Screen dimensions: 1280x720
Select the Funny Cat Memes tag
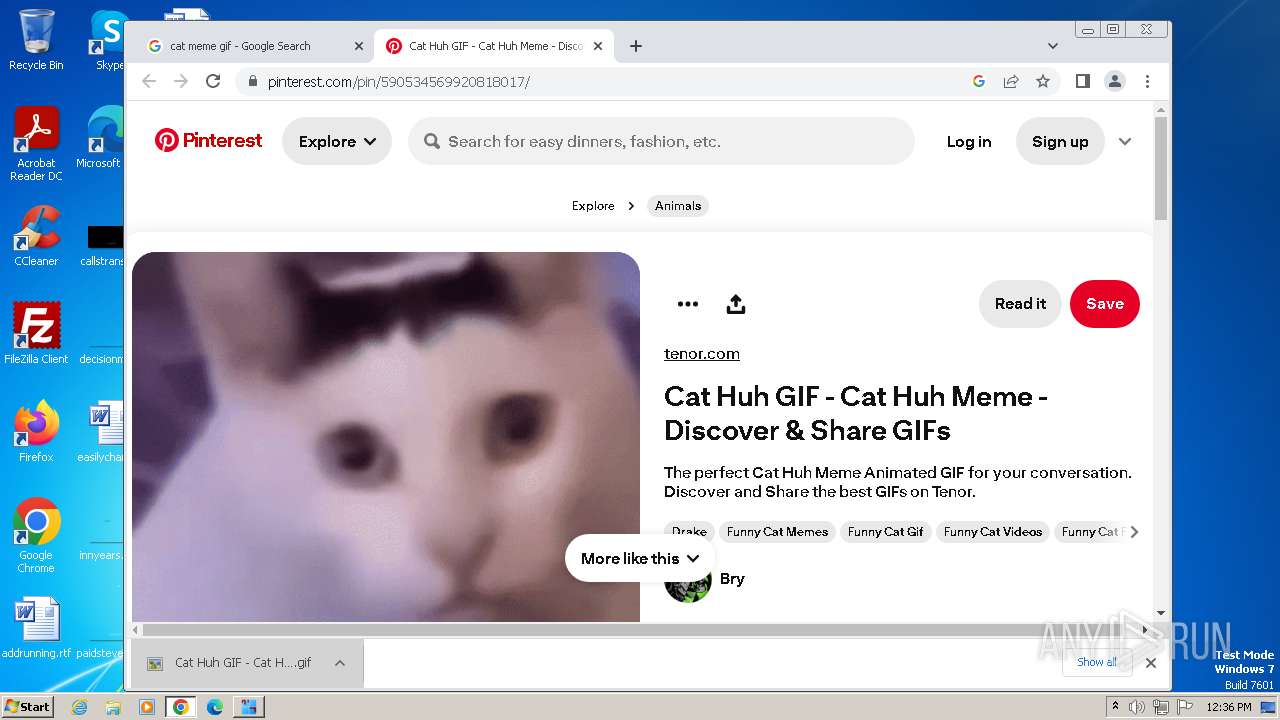tap(777, 532)
